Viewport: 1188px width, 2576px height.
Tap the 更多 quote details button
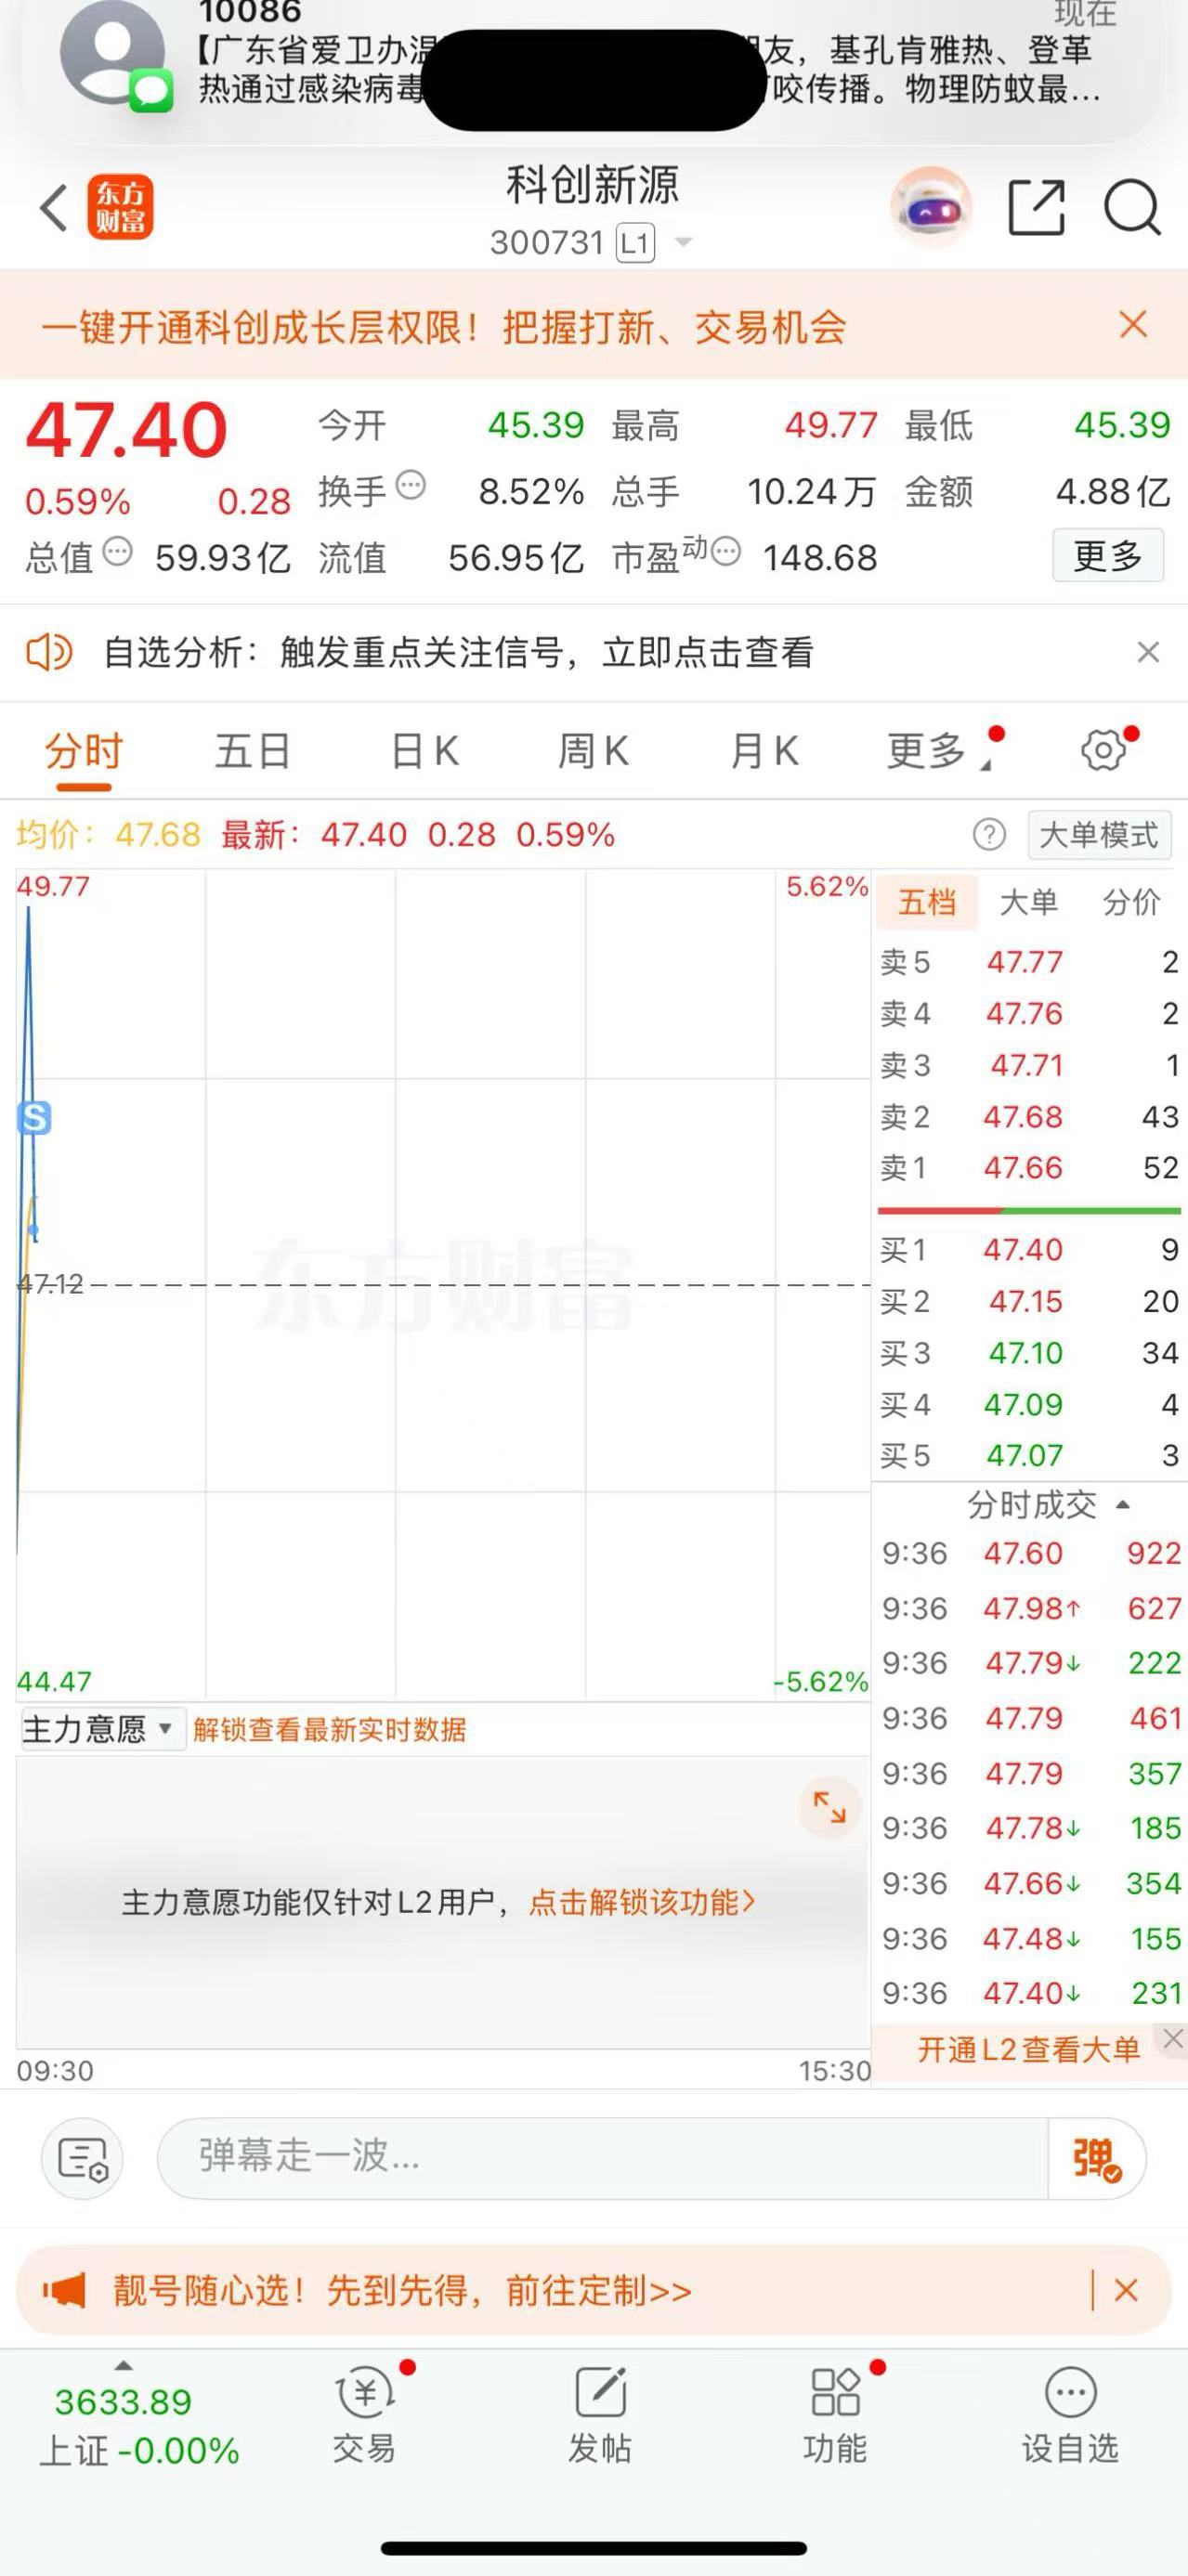point(1108,555)
